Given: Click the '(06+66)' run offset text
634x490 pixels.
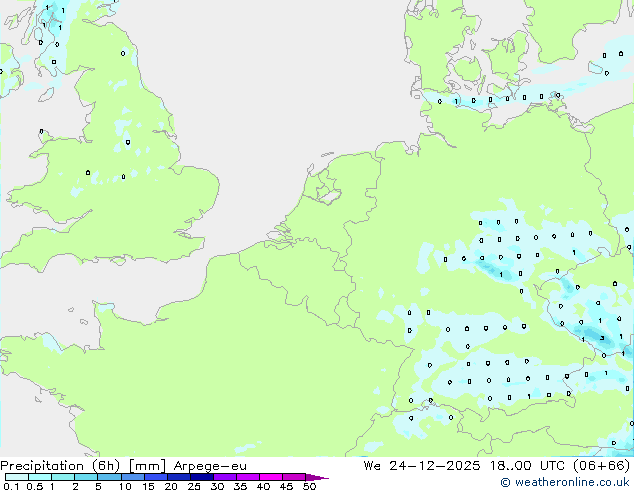Looking at the screenshot, I should (601, 465).
